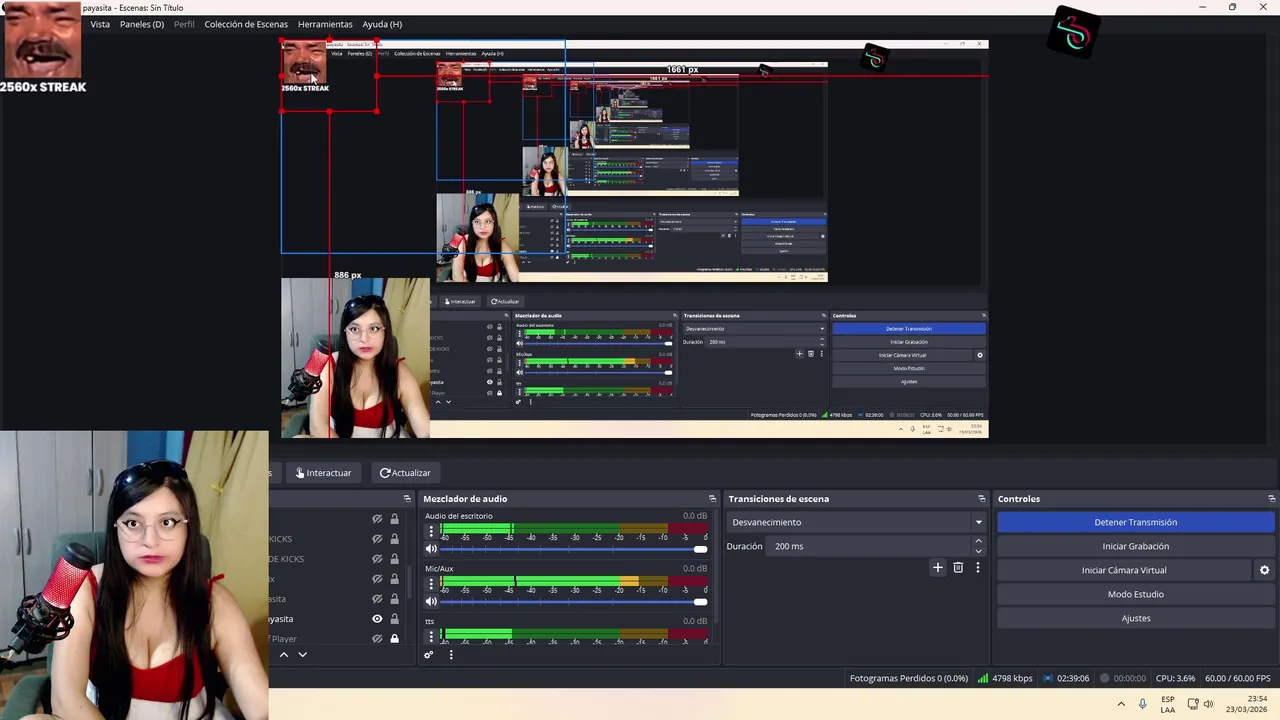
Task: Undock the Mezclador de audio panel
Action: [x=712, y=499]
